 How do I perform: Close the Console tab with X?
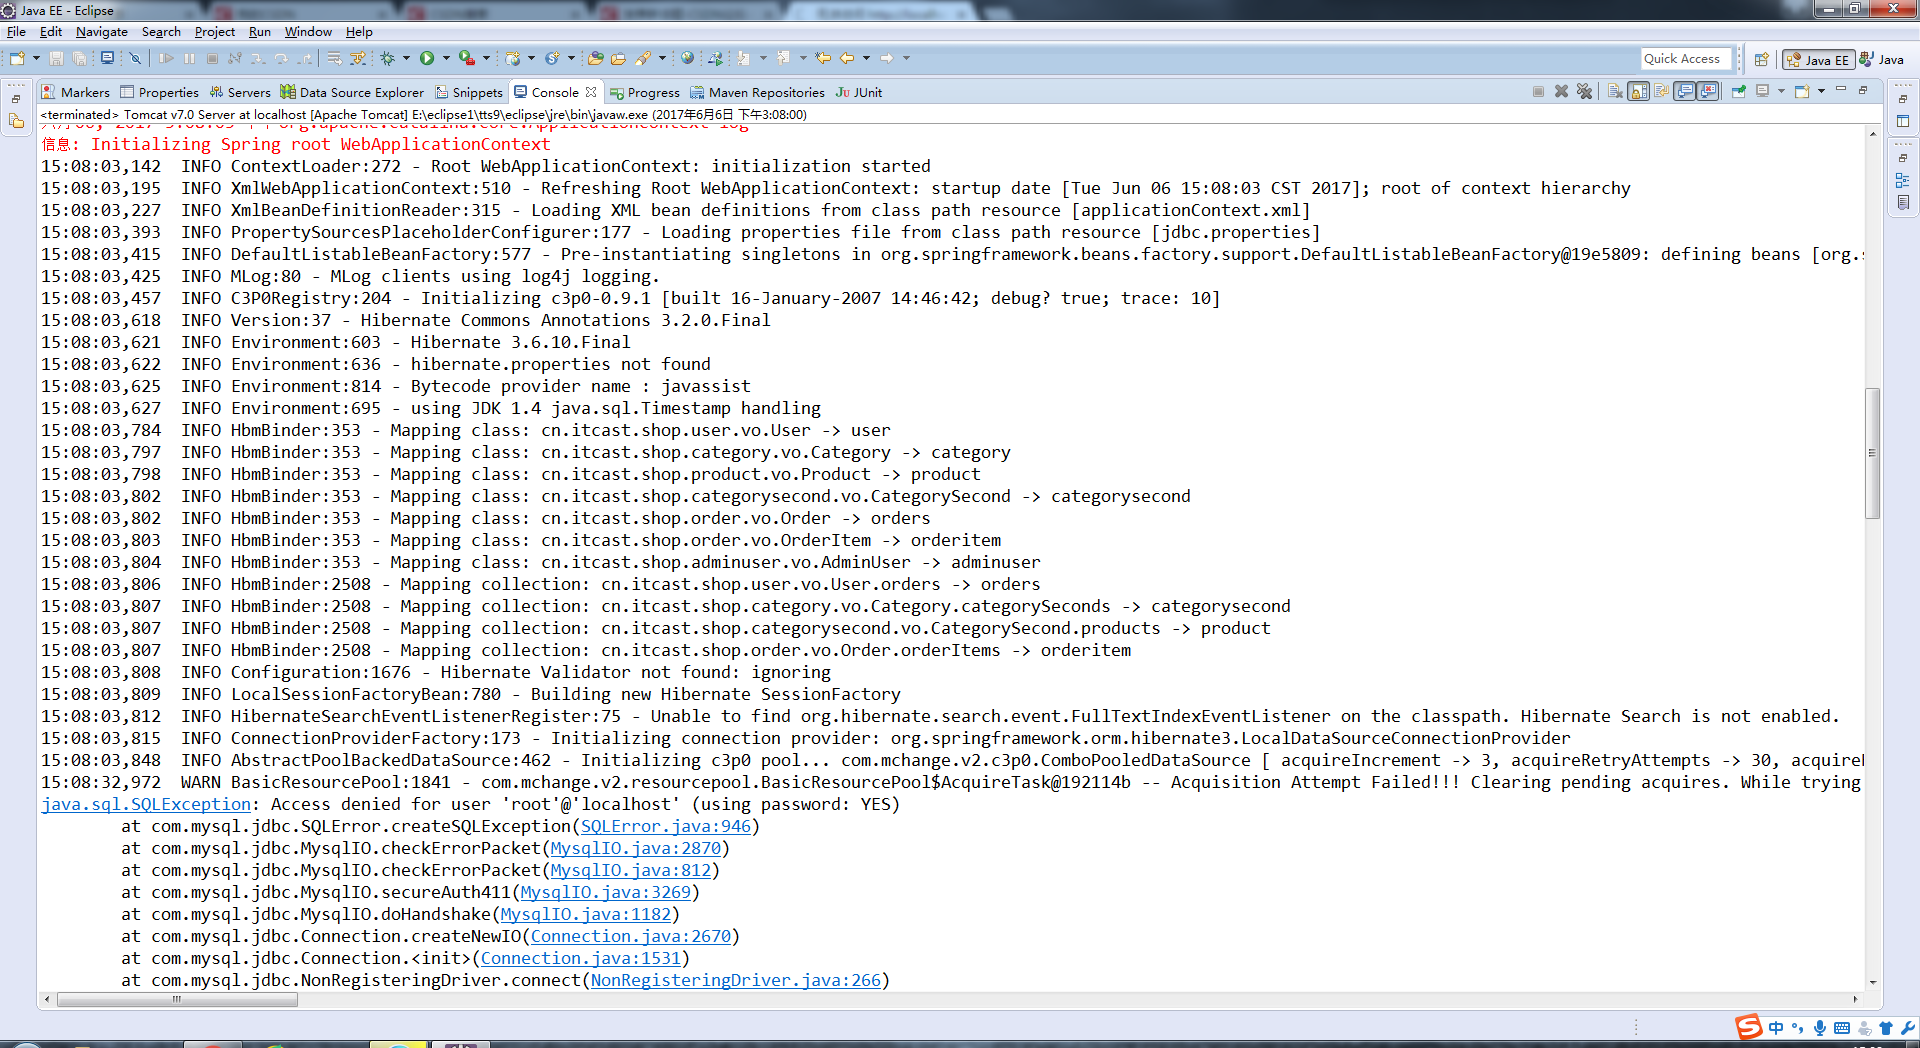[x=591, y=92]
